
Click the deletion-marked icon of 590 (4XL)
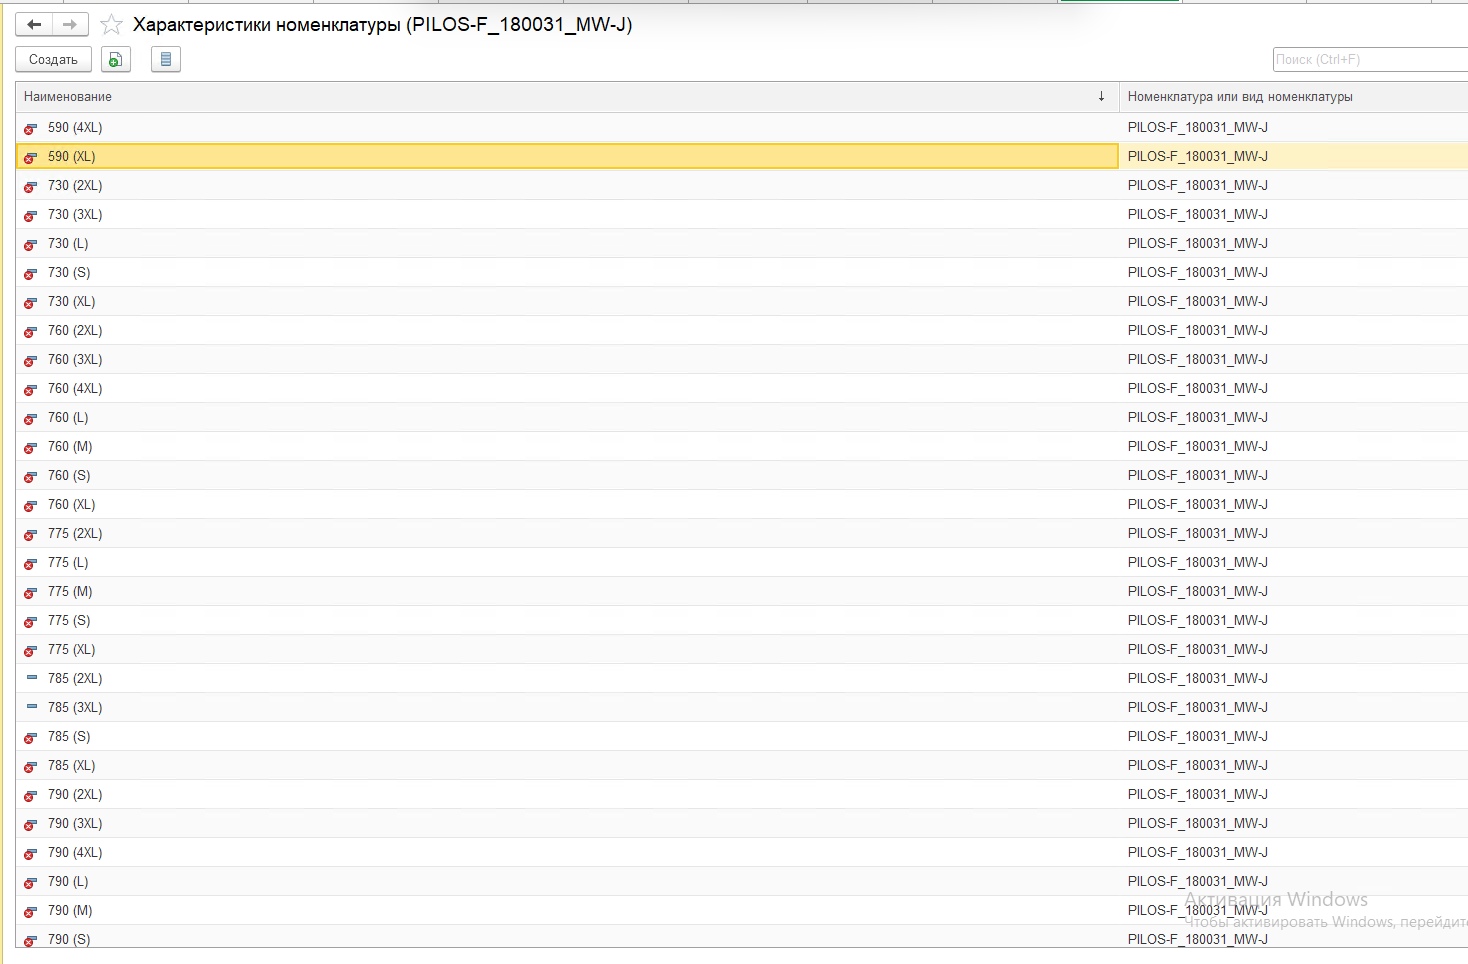coord(31,128)
